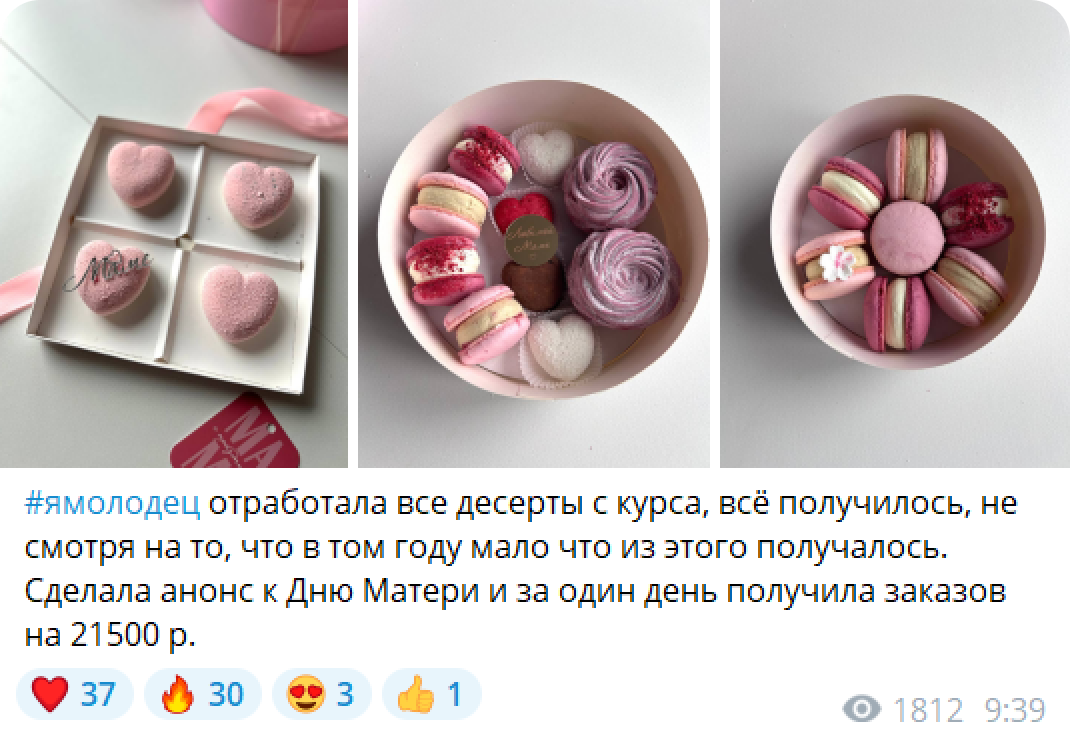Click the gold round label on dessert
This screenshot has width=1070, height=734.
(531, 239)
